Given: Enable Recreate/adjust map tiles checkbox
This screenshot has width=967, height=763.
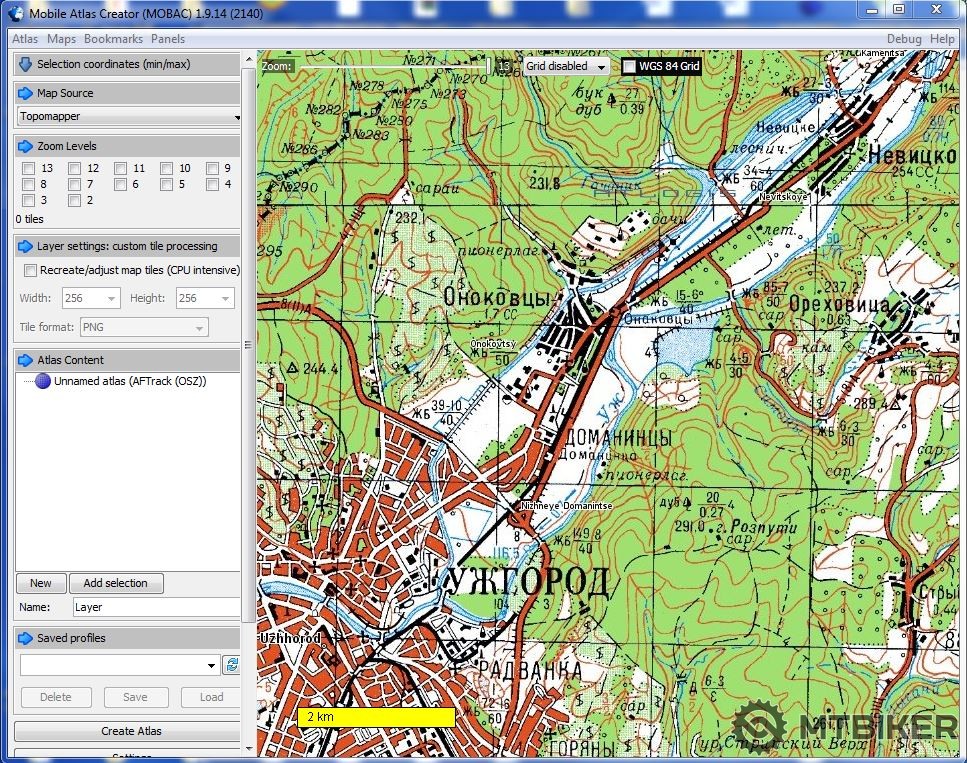Looking at the screenshot, I should click(30, 270).
